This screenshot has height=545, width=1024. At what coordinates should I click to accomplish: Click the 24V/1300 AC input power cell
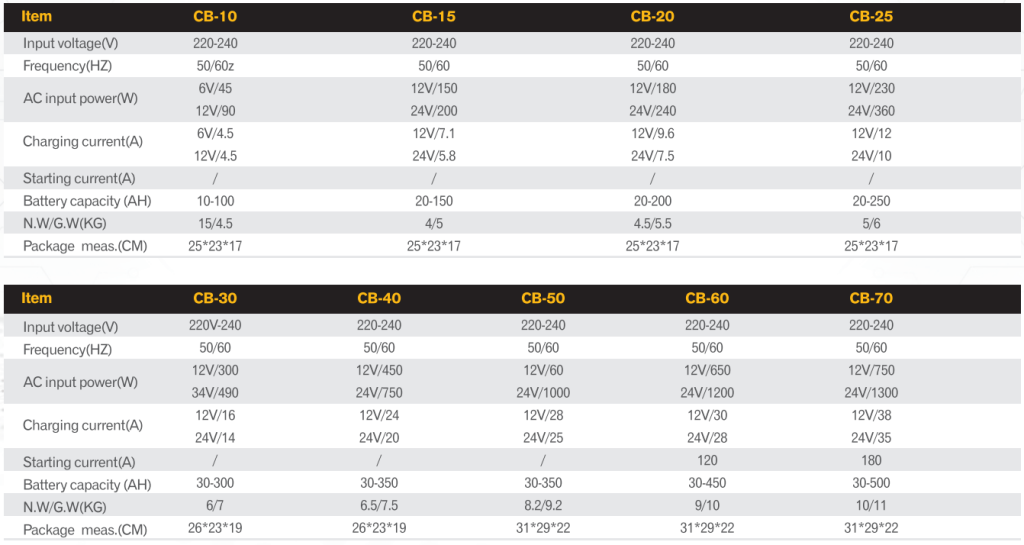[871, 393]
